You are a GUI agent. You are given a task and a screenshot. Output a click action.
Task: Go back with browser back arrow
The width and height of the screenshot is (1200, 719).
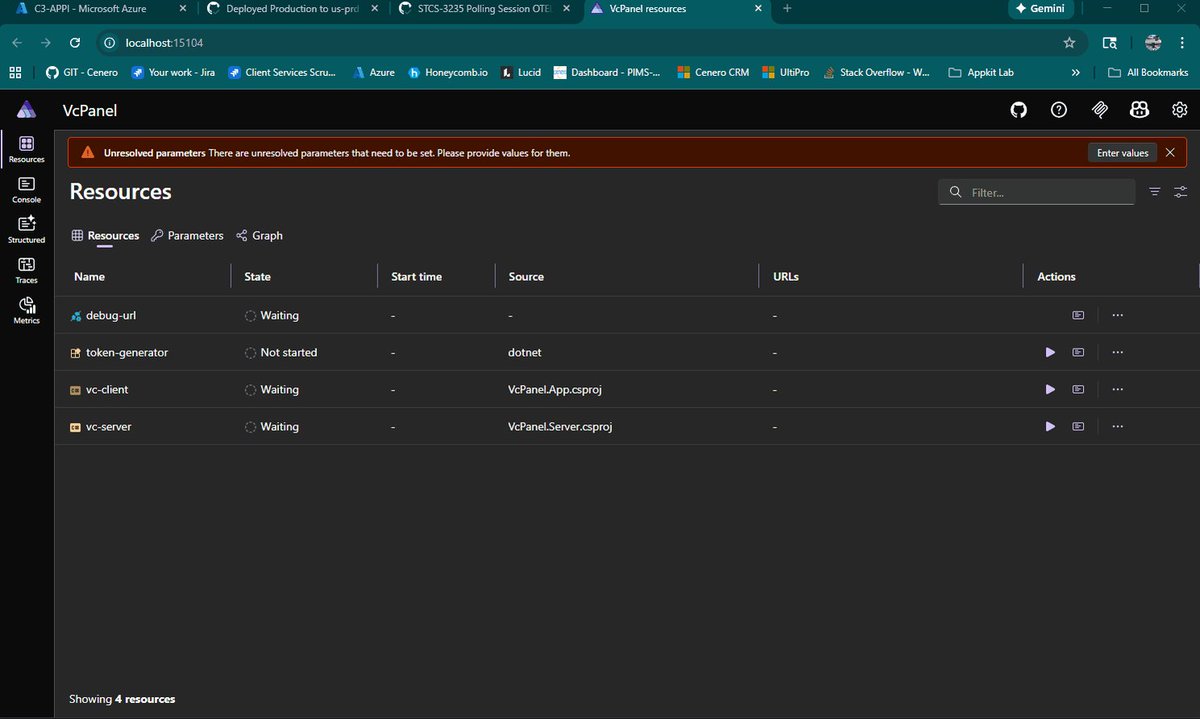(x=17, y=43)
